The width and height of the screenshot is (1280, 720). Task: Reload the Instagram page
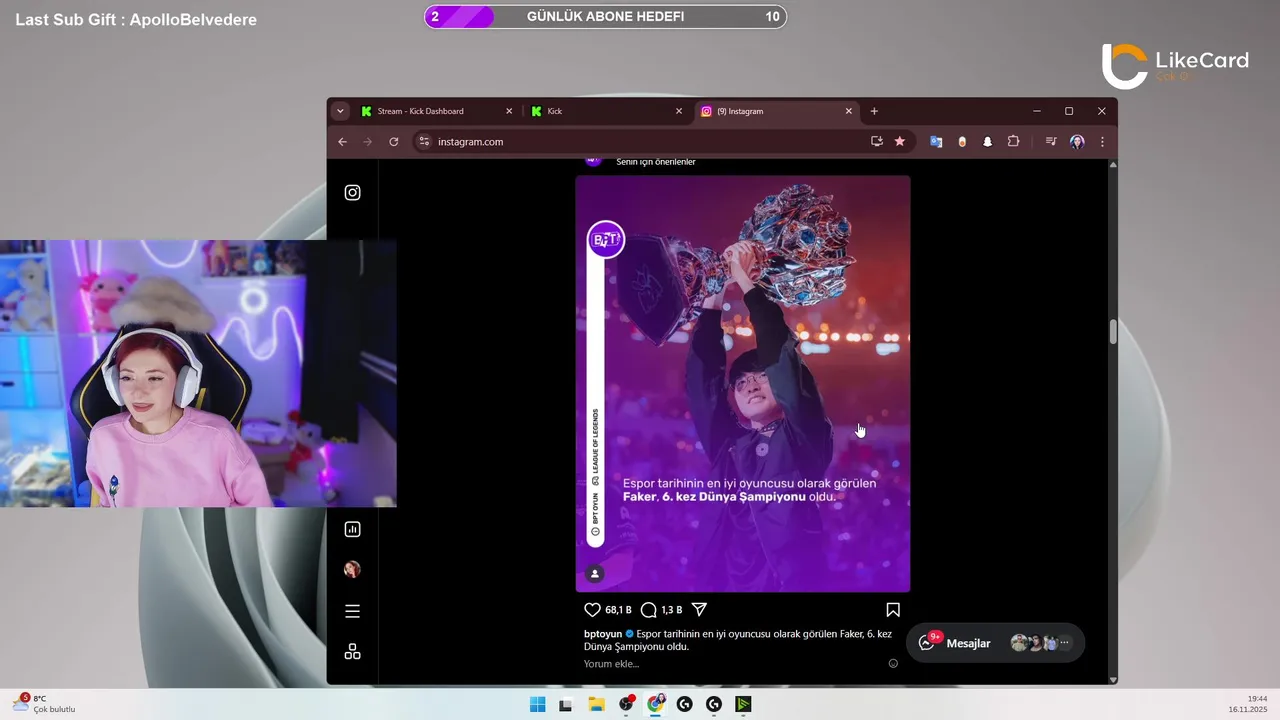394,142
